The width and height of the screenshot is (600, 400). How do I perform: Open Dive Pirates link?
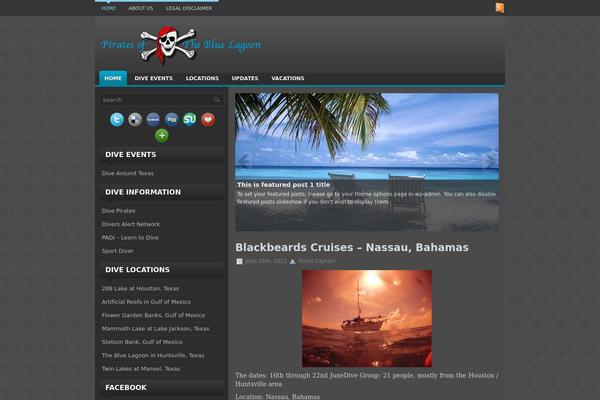118,211
